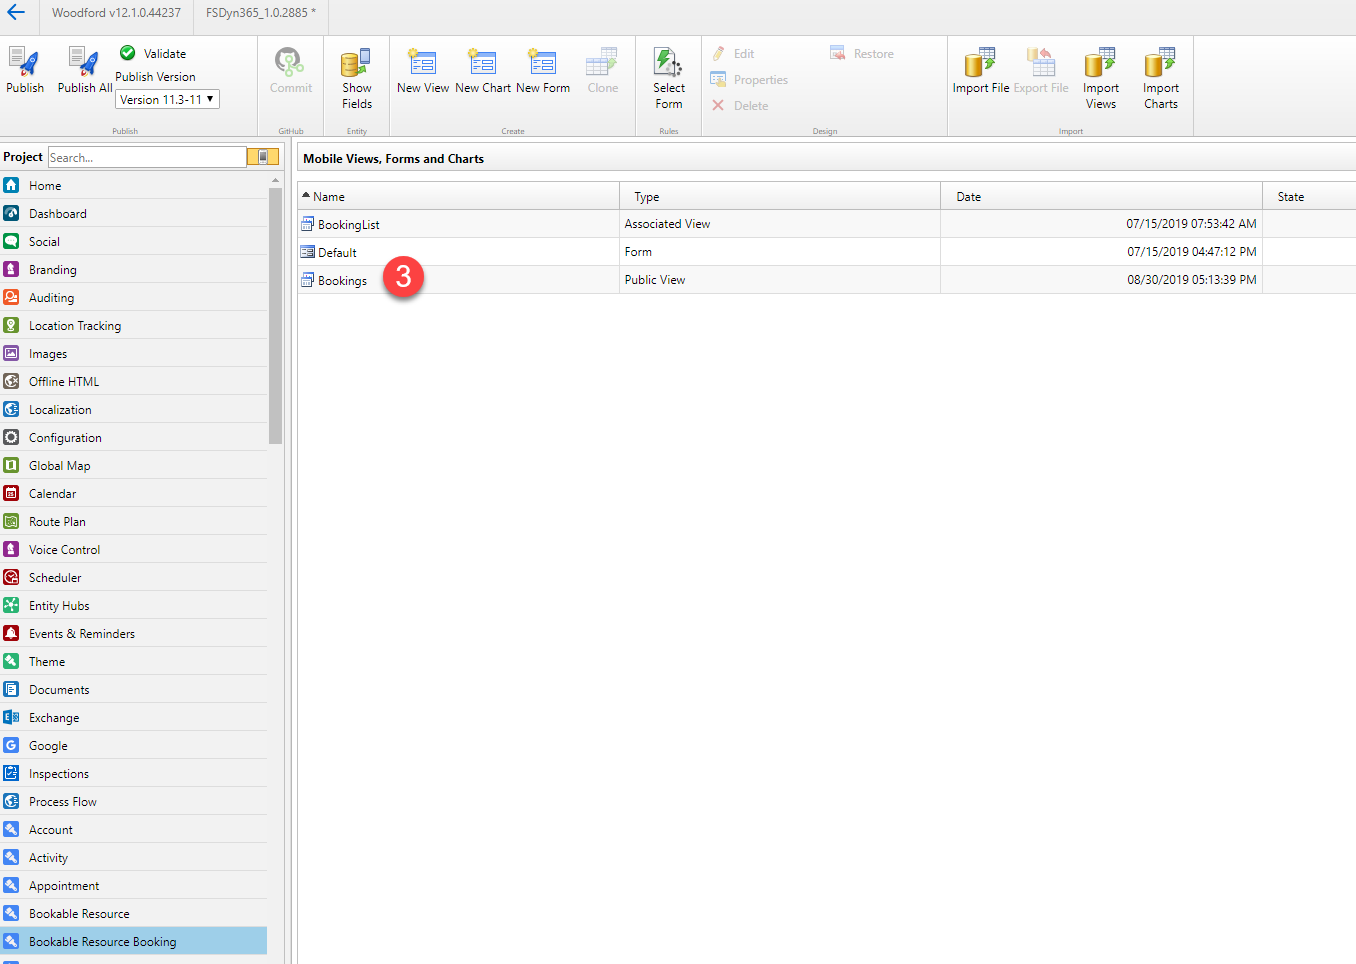This screenshot has width=1356, height=964.
Task: Sort by the State column header
Action: click(x=1309, y=197)
